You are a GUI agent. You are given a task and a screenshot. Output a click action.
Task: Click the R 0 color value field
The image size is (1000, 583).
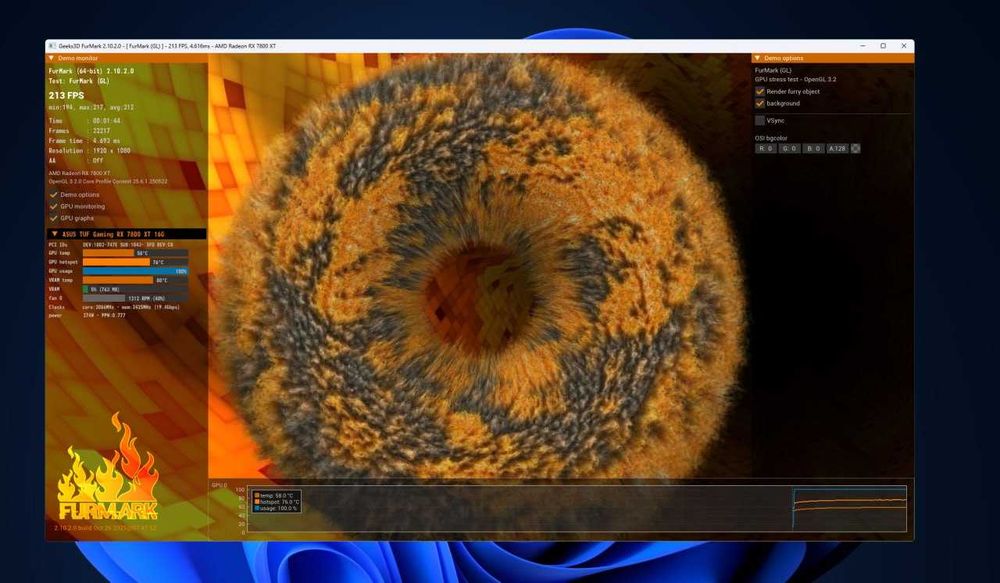click(x=765, y=149)
